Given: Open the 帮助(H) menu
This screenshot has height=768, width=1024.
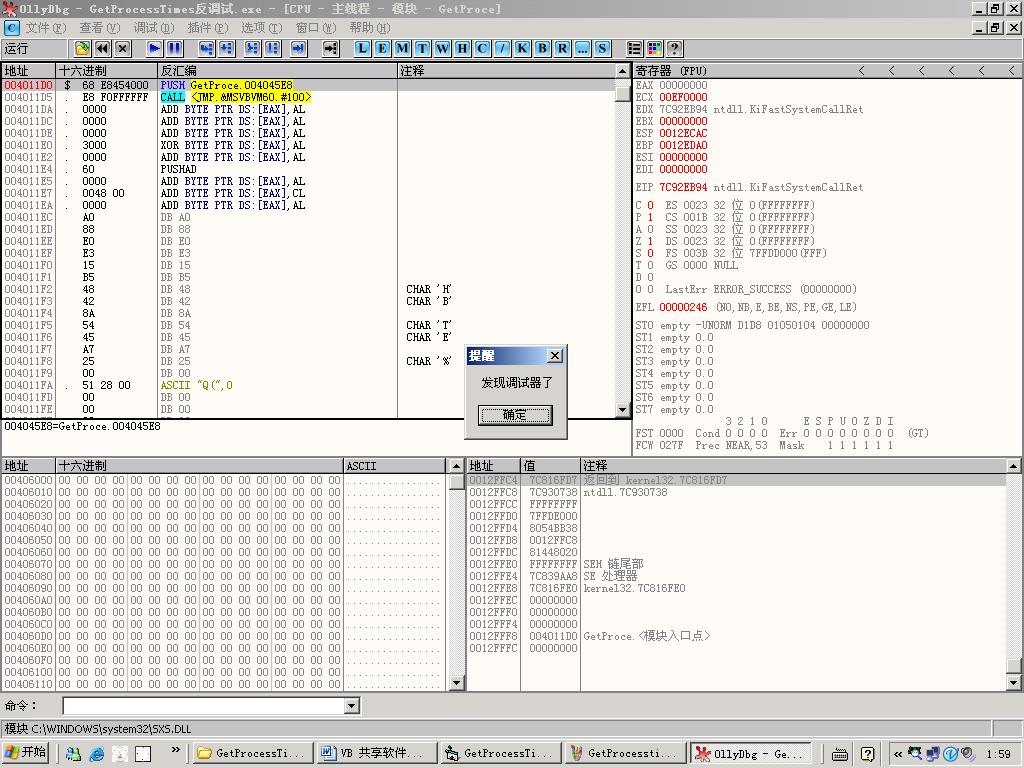Looking at the screenshot, I should tap(370, 28).
